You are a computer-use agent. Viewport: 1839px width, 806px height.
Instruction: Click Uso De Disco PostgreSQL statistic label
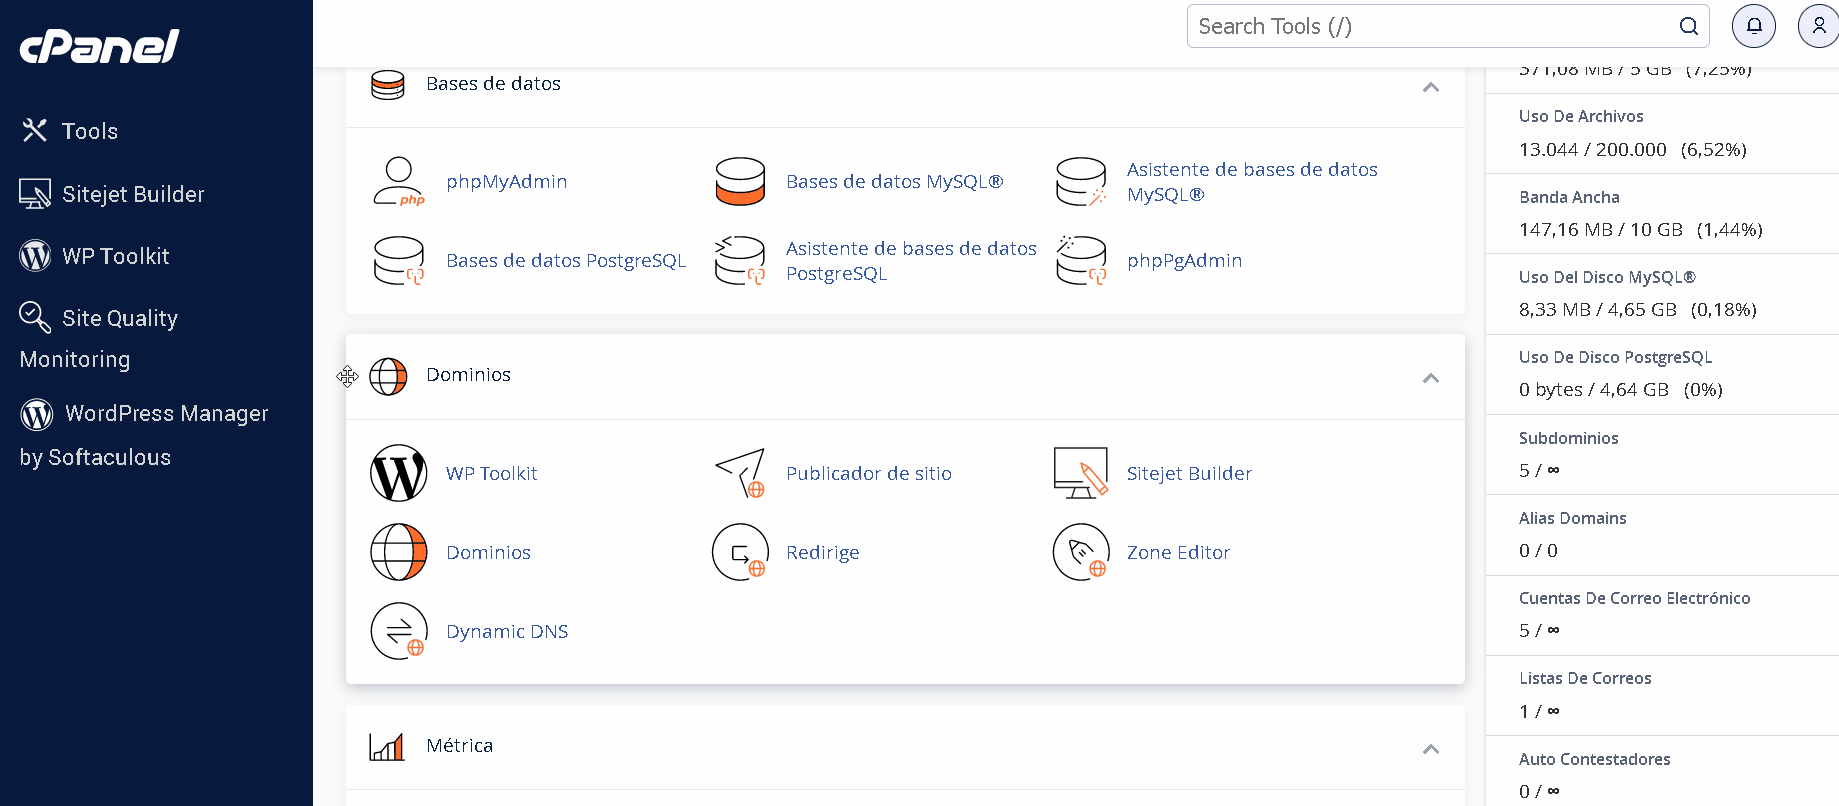(1615, 357)
